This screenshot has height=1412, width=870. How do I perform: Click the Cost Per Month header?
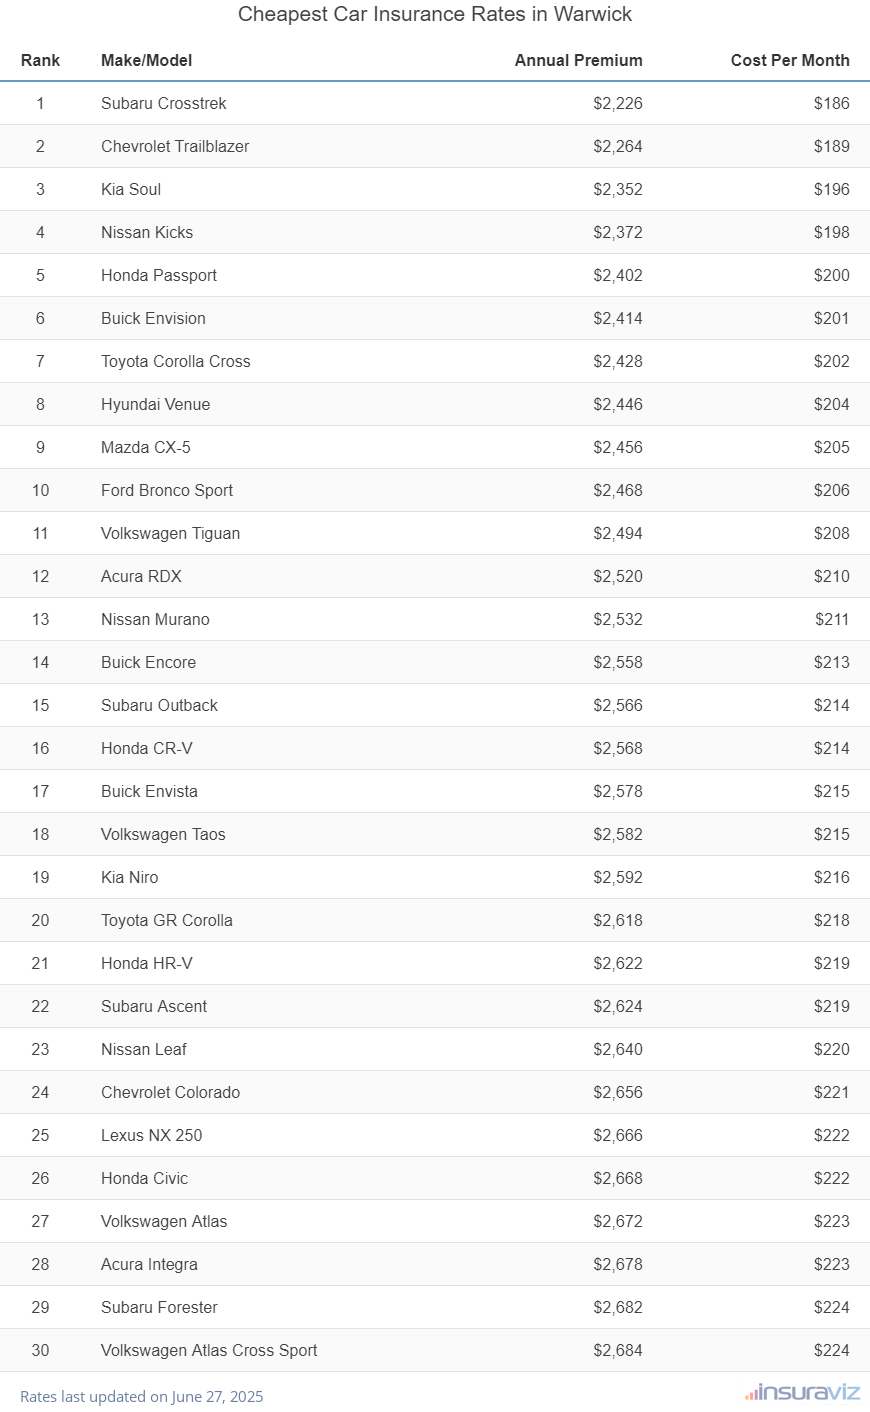pos(789,60)
